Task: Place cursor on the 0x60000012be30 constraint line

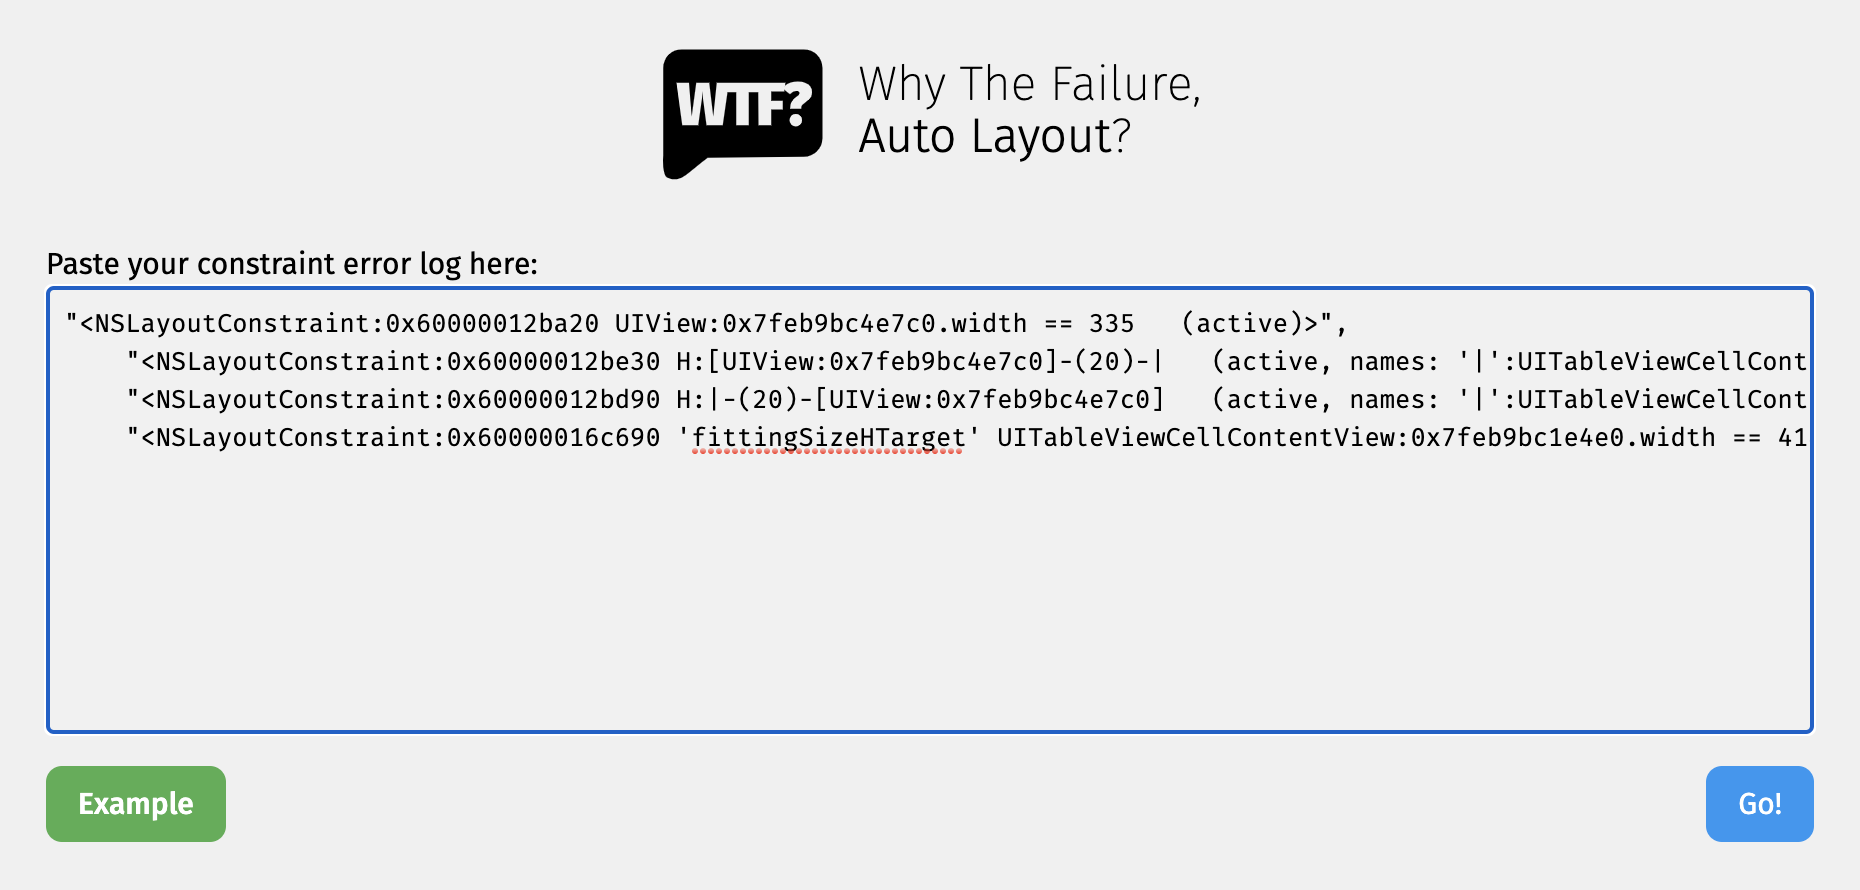Action: (x=967, y=362)
